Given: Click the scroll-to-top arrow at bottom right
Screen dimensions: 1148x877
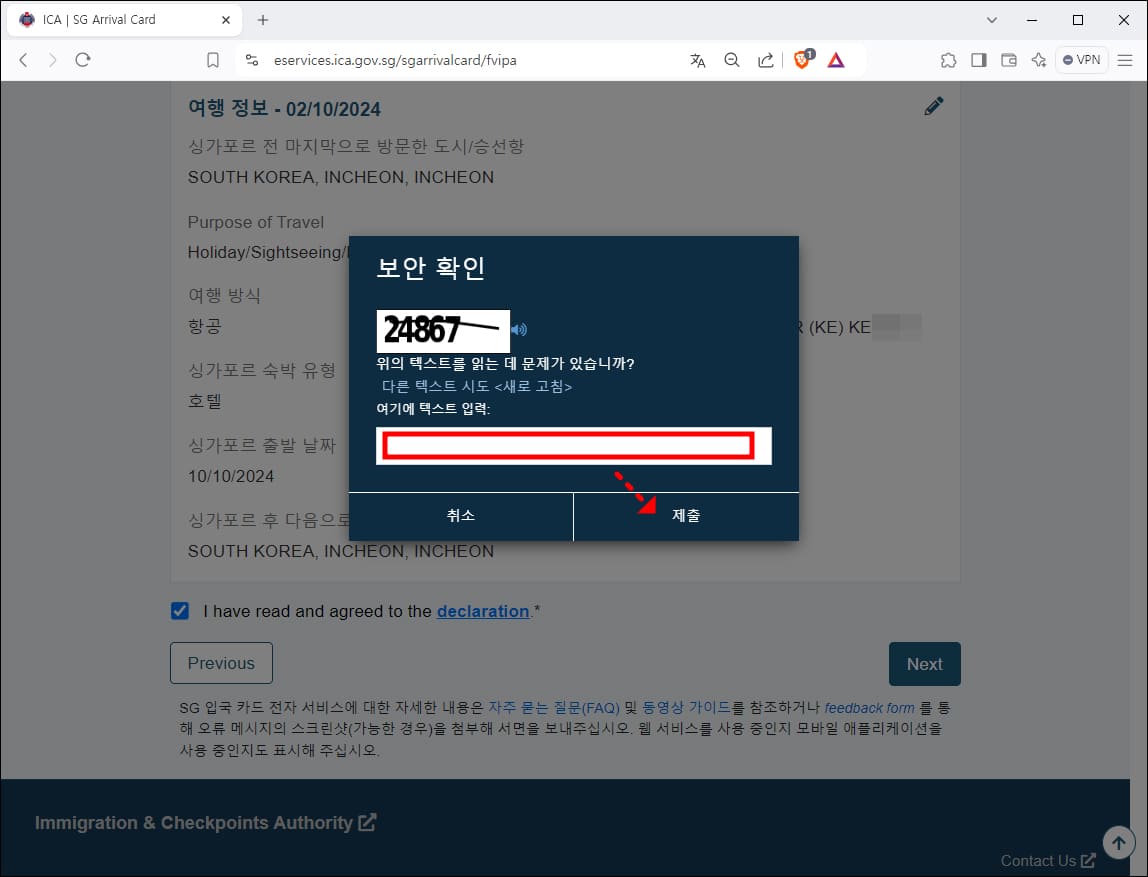Looking at the screenshot, I should point(1118,842).
